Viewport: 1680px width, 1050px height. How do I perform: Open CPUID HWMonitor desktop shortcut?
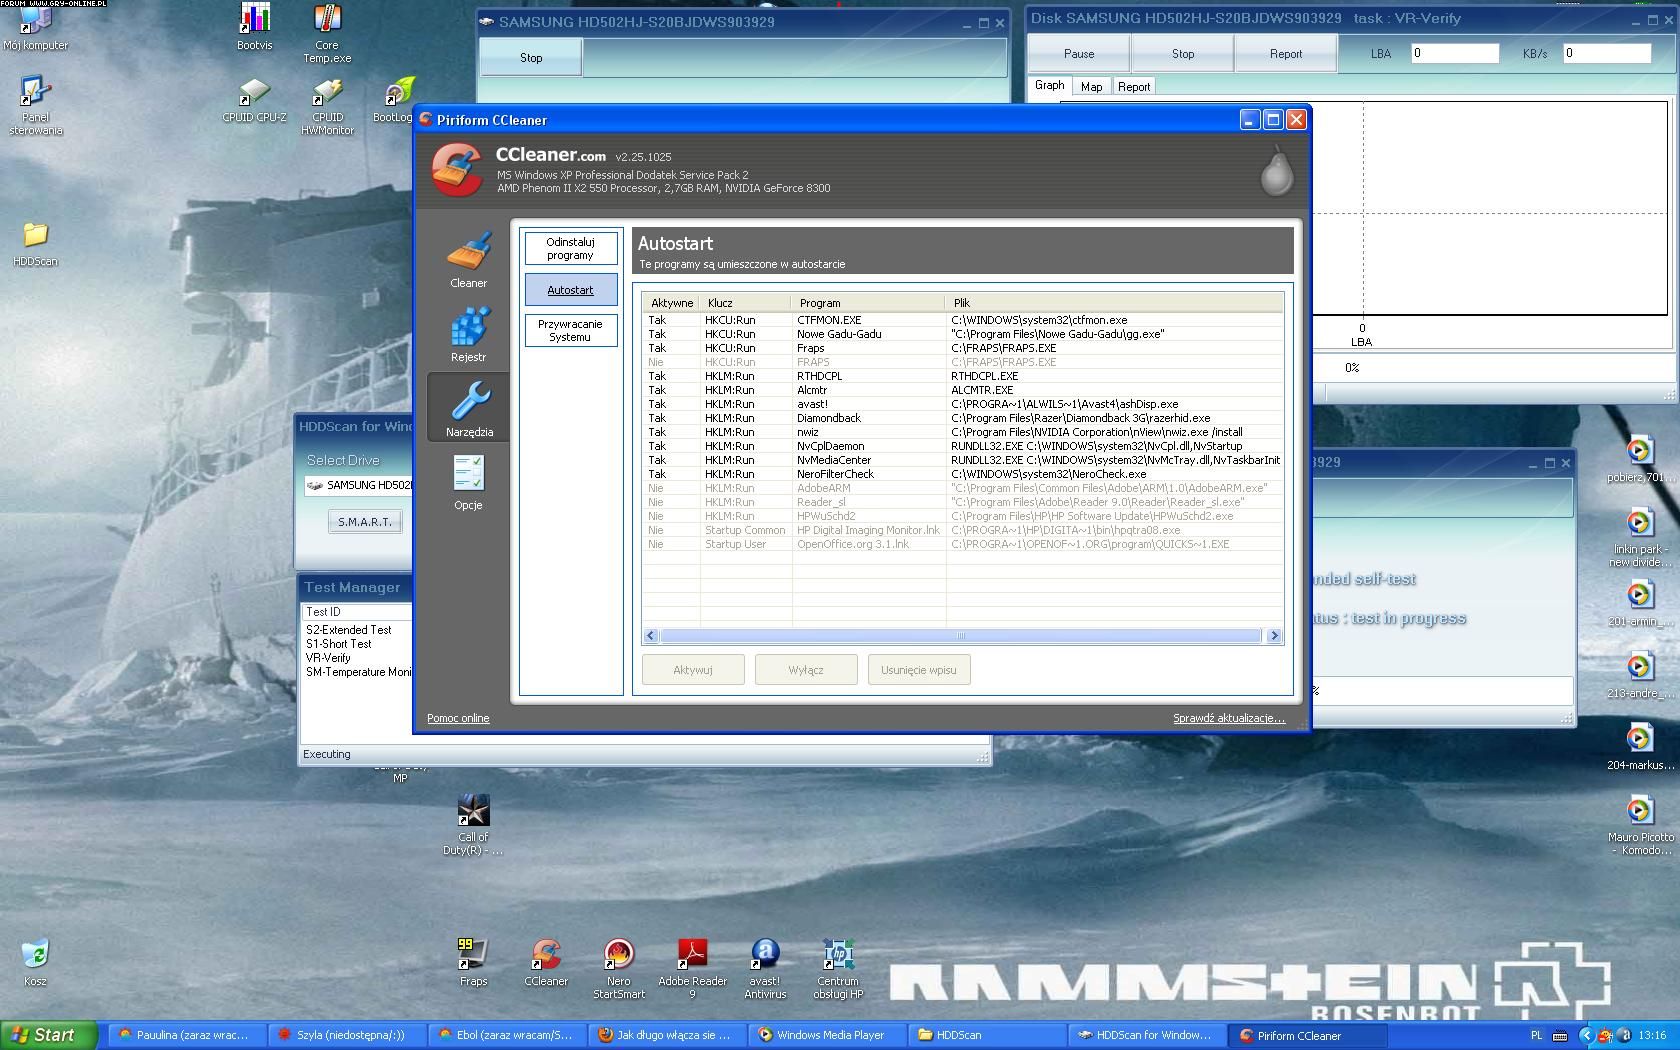(x=327, y=106)
